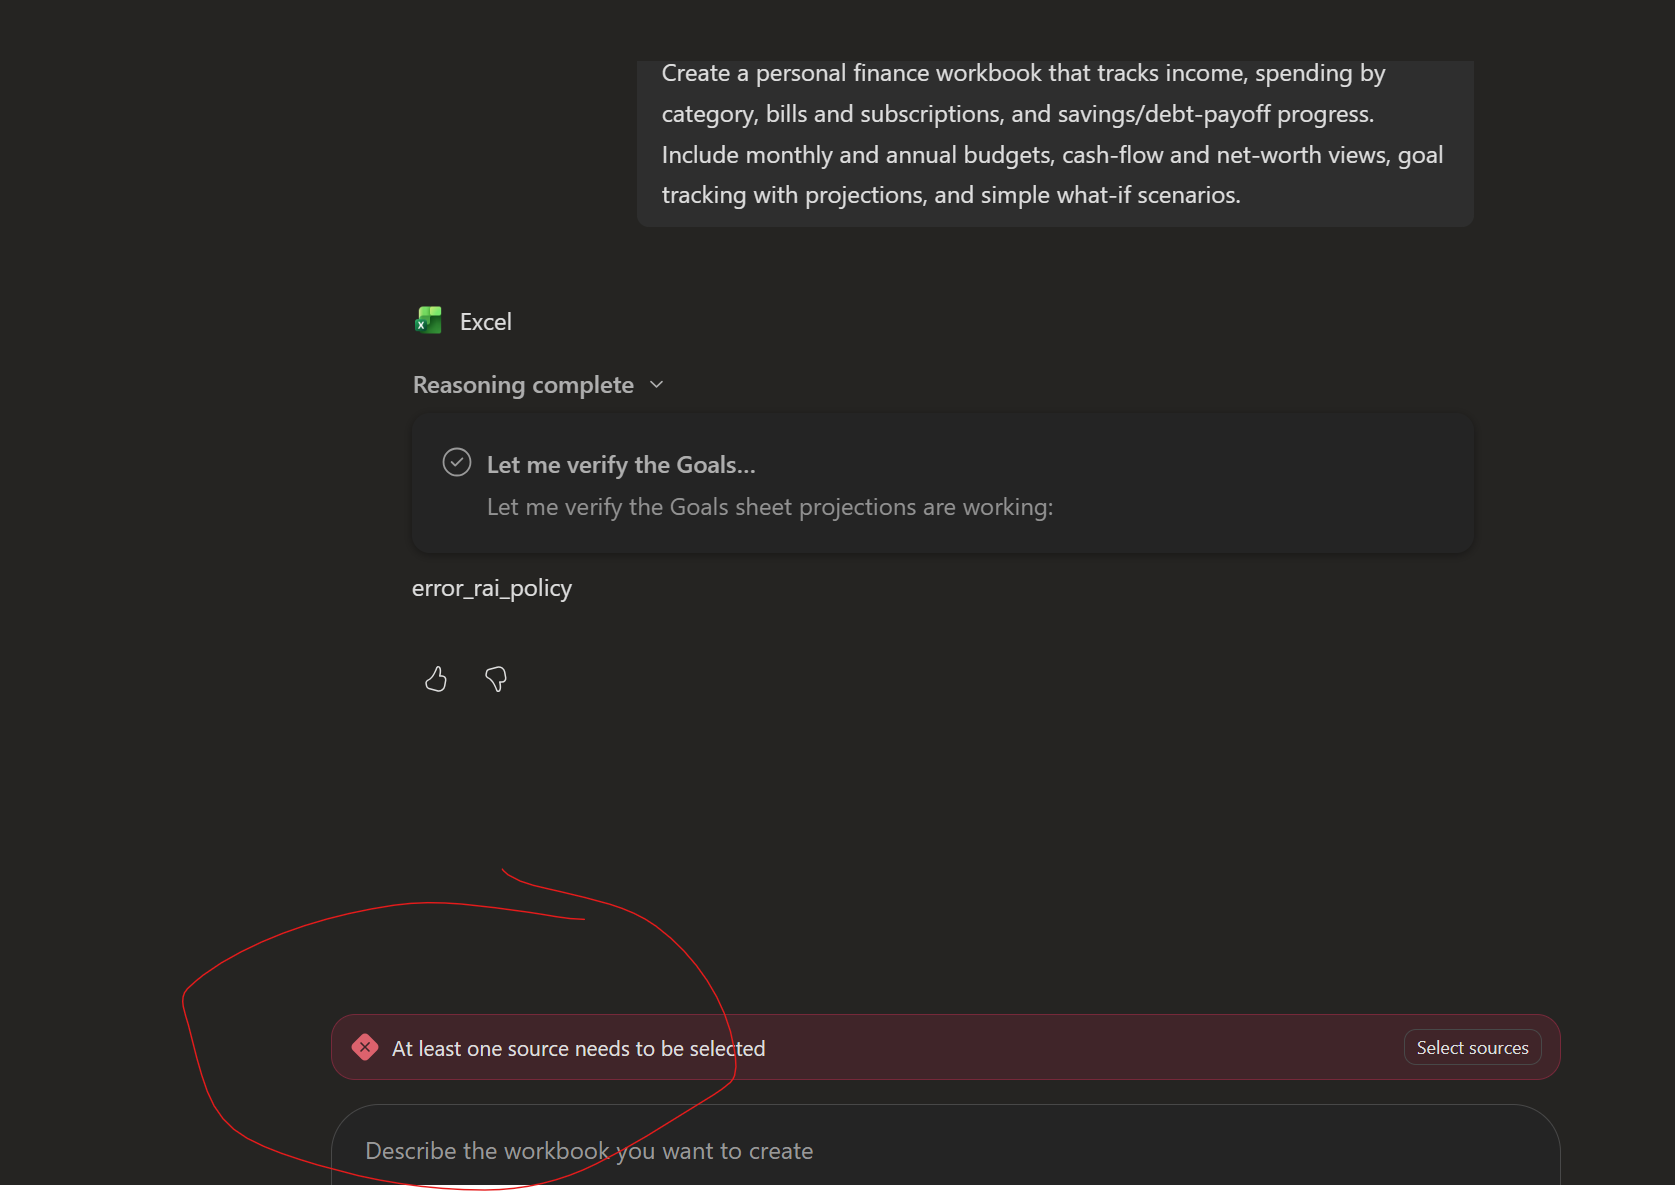This screenshot has height=1191, width=1675.
Task: Click the red error X icon
Action: [x=365, y=1047]
